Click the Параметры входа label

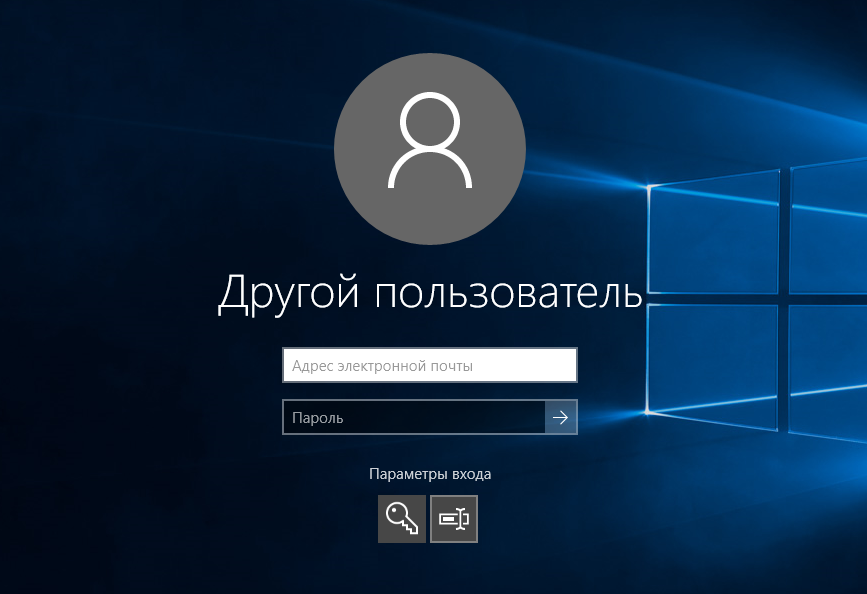[430, 474]
